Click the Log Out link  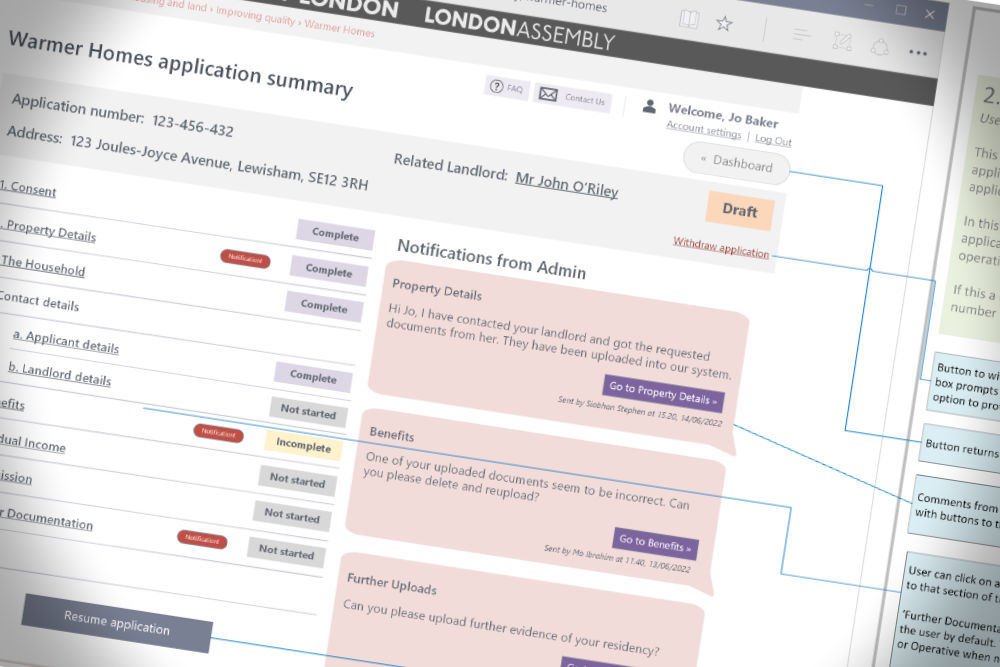[773, 140]
